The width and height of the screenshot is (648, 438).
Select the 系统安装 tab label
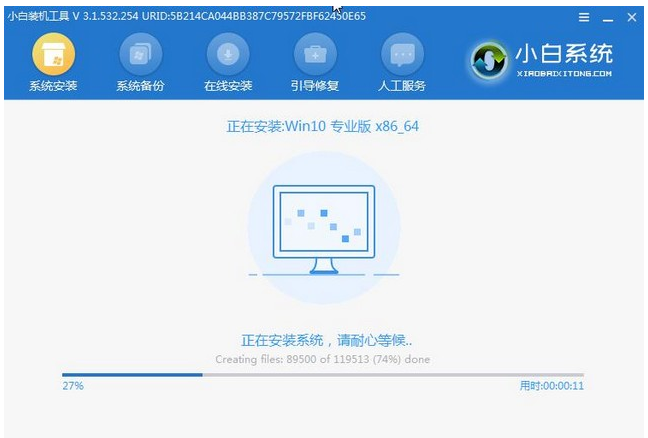pos(53,86)
